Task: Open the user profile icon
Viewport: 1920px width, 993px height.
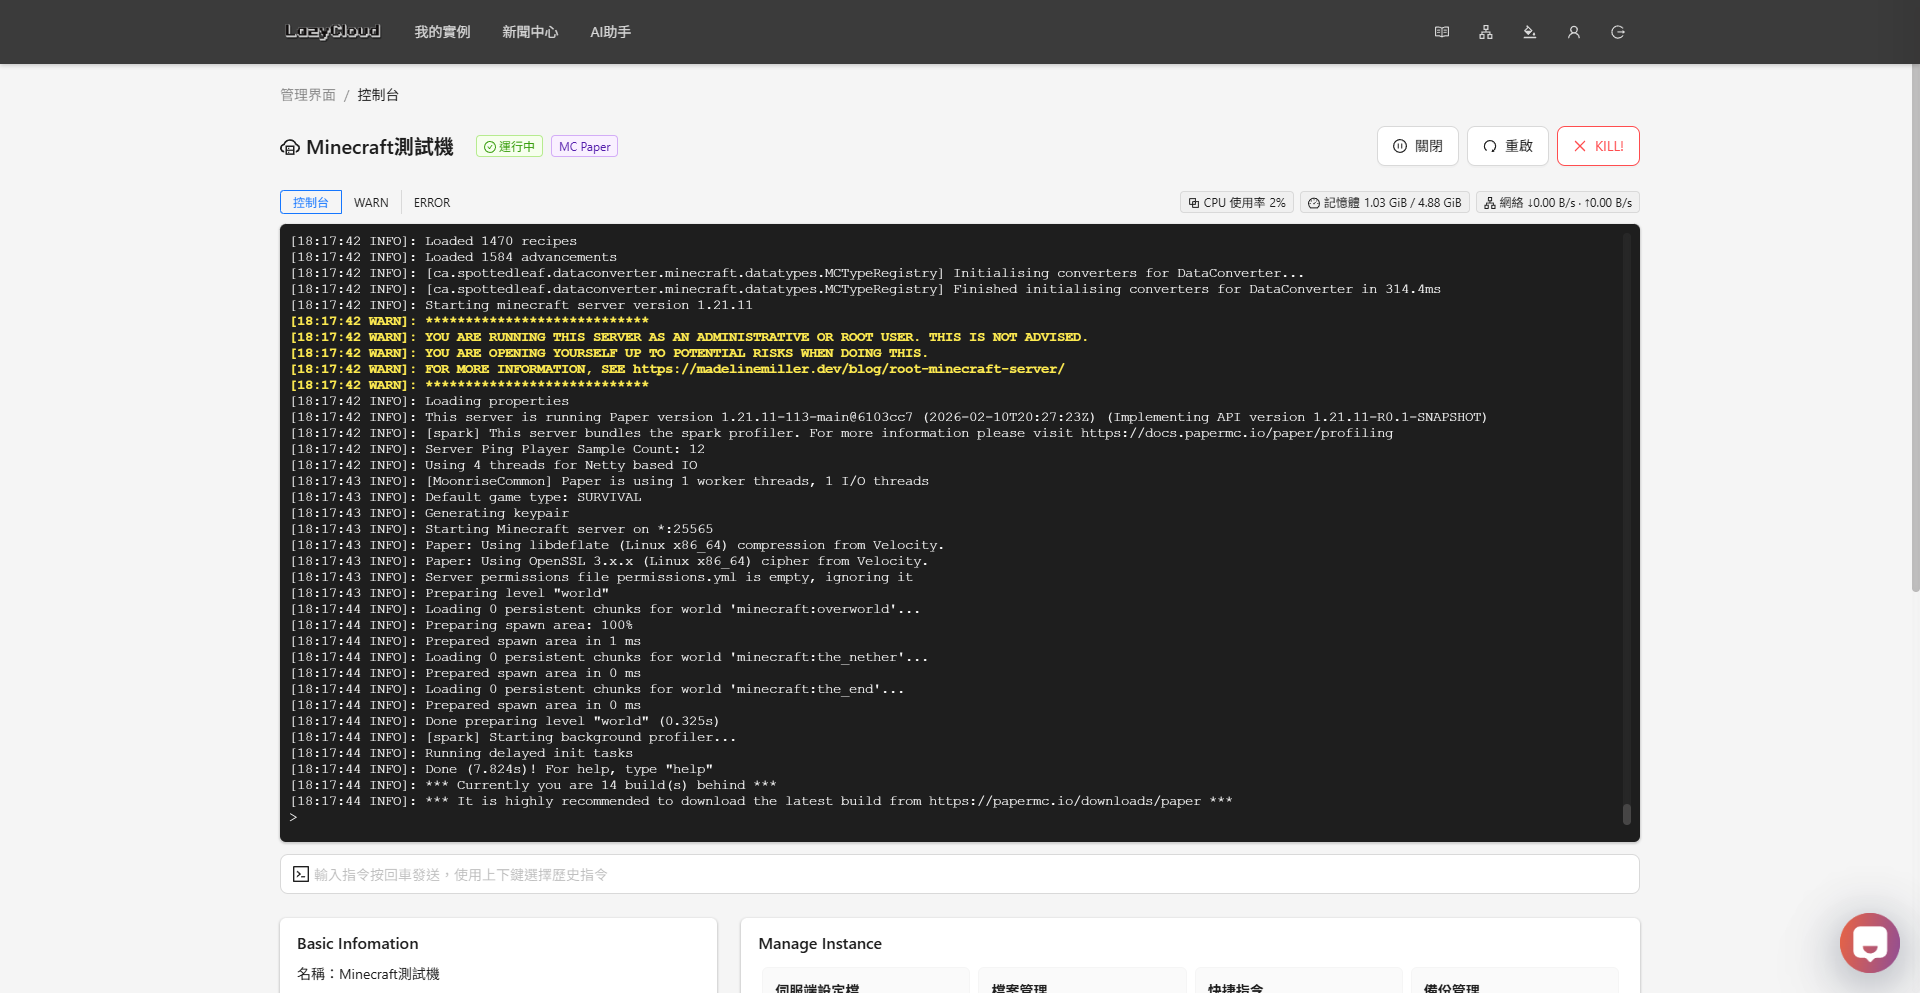Action: tap(1573, 32)
